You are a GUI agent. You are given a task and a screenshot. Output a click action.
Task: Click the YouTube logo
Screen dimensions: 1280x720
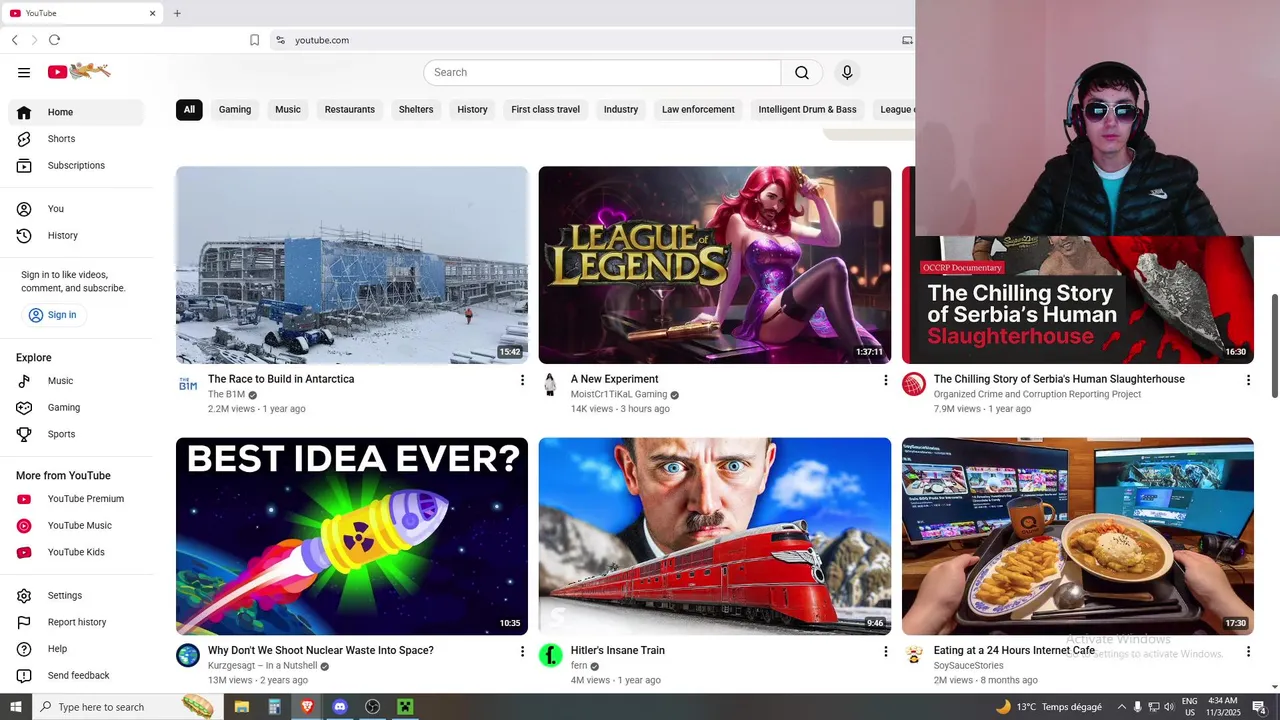coord(79,71)
